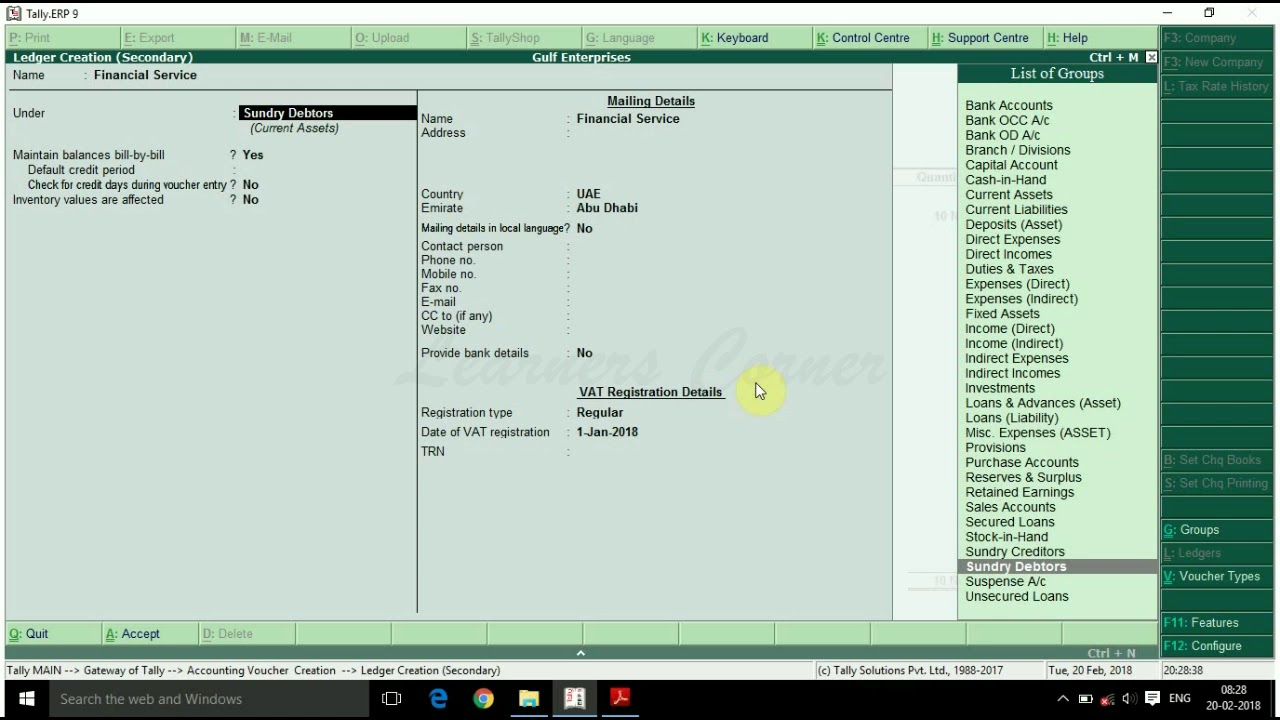Click the Tally.ERP 9 title bar icon
This screenshot has width=1280, height=720.
(x=13, y=13)
